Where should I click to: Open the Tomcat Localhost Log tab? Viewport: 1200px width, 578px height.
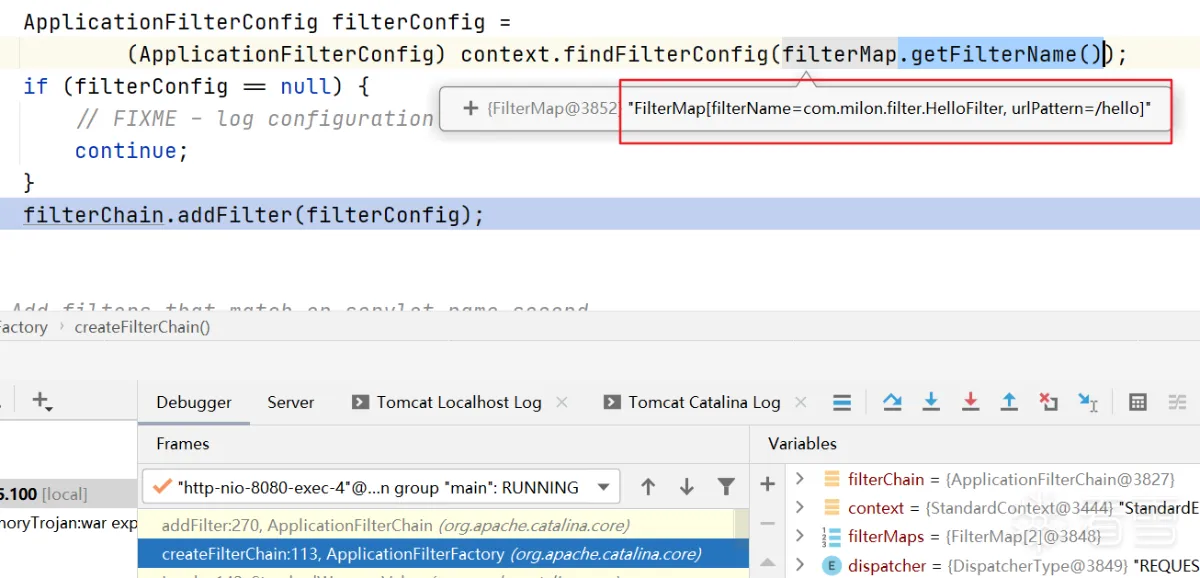pyautogui.click(x=459, y=402)
